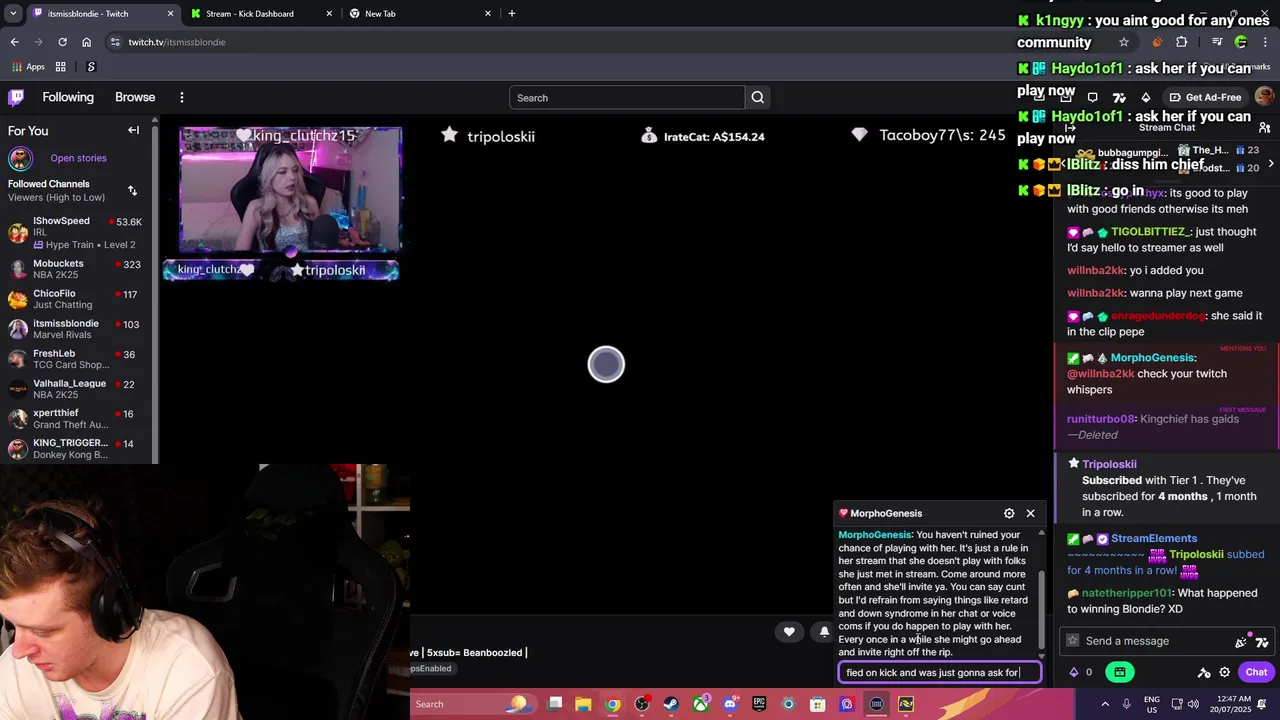The width and height of the screenshot is (1280, 720).
Task: Open the tab groups grid icon
Action: [x=61, y=67]
